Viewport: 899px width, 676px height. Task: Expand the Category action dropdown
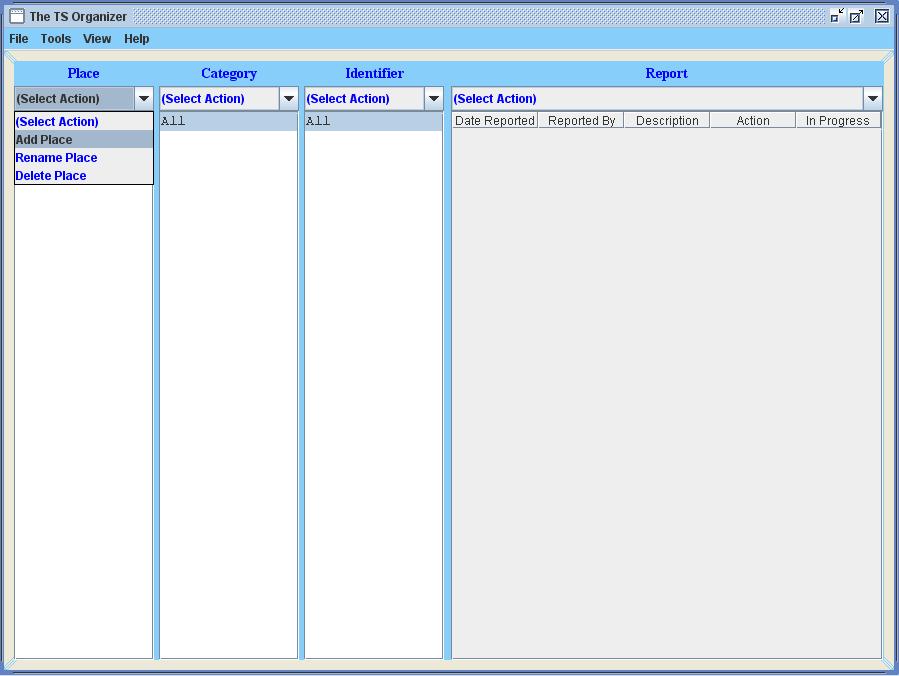pos(289,99)
